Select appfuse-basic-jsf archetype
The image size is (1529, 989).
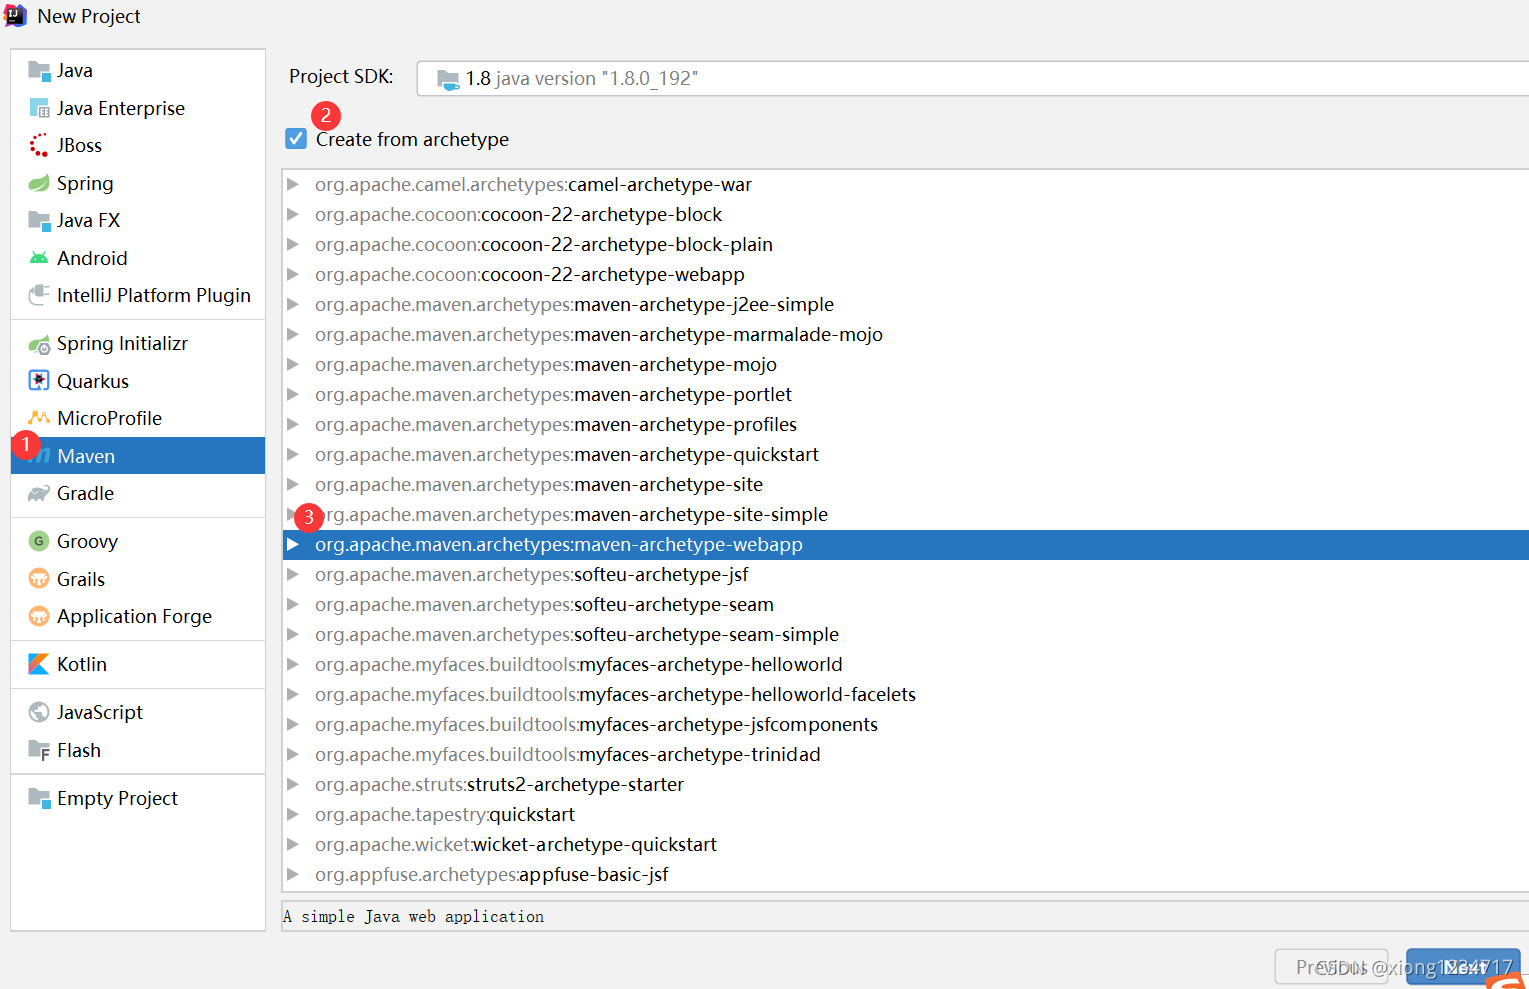click(905, 874)
